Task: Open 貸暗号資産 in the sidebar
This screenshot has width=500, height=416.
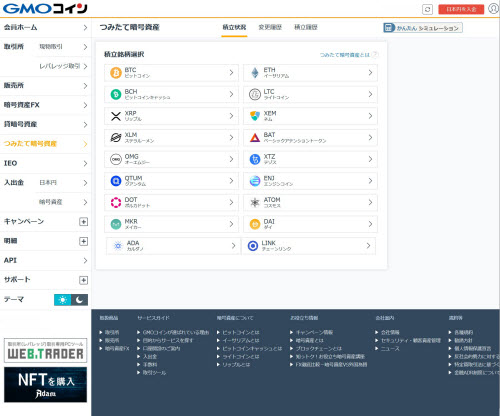Action: 45,124
